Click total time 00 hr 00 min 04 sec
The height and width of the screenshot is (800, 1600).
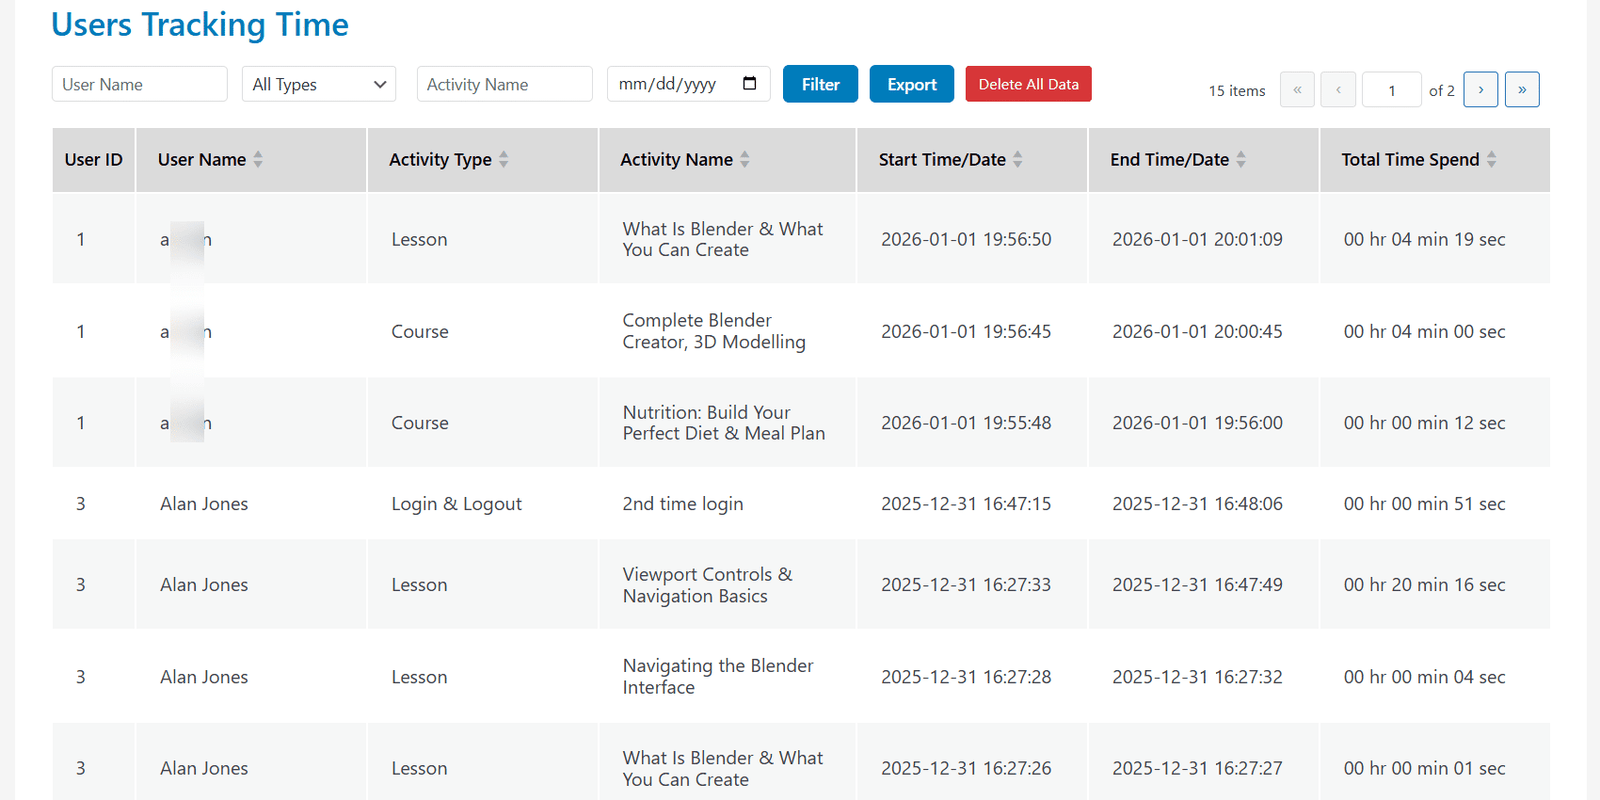click(1424, 677)
